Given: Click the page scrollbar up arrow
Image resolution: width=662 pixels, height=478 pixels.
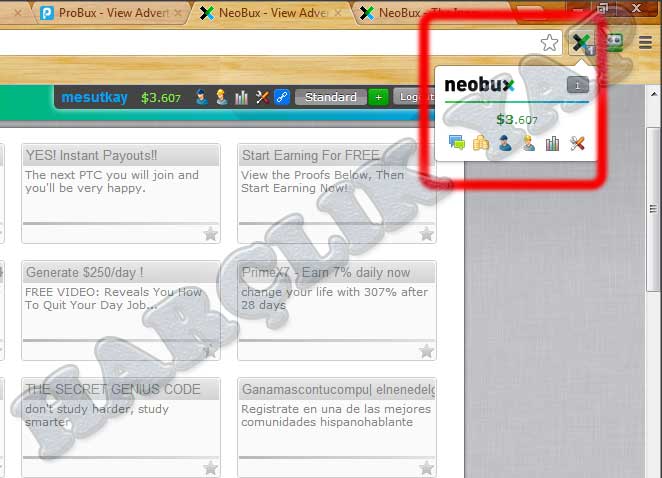Looking at the screenshot, I should click(x=654, y=94).
